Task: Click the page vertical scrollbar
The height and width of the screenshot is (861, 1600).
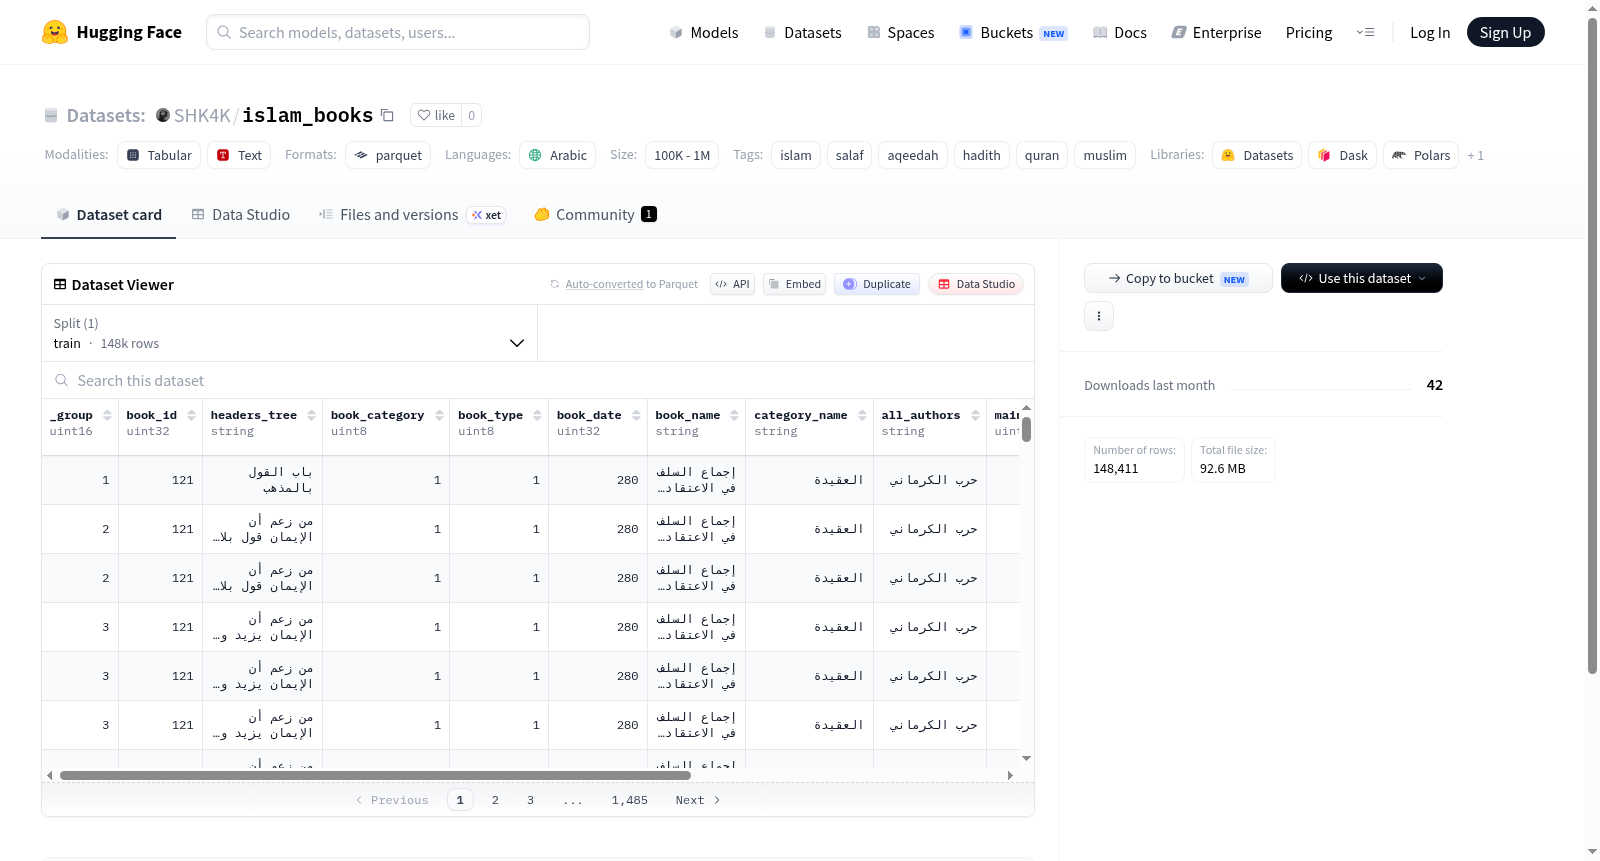Action: [x=1592, y=345]
